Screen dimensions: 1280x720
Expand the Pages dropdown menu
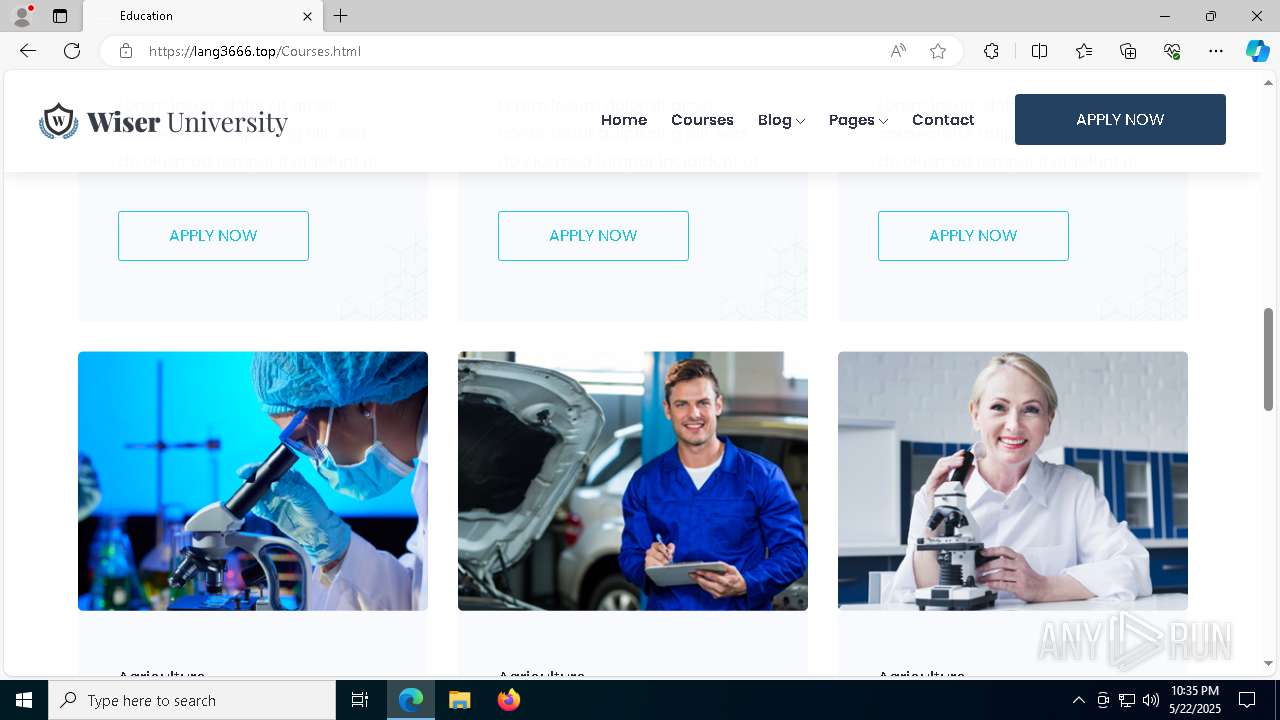pos(858,120)
